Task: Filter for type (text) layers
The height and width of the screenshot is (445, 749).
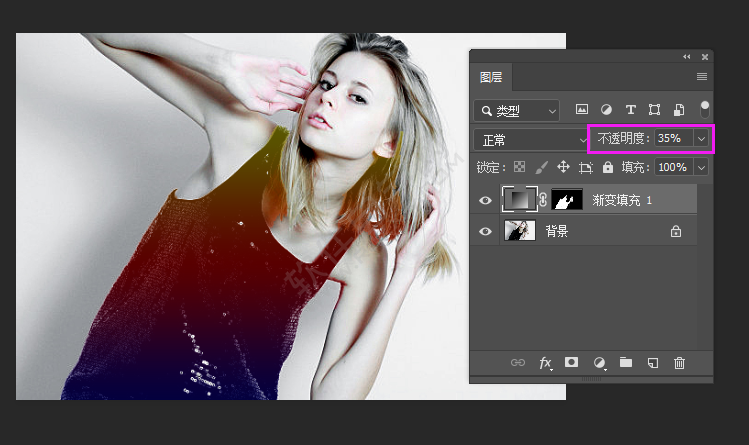Action: 630,110
